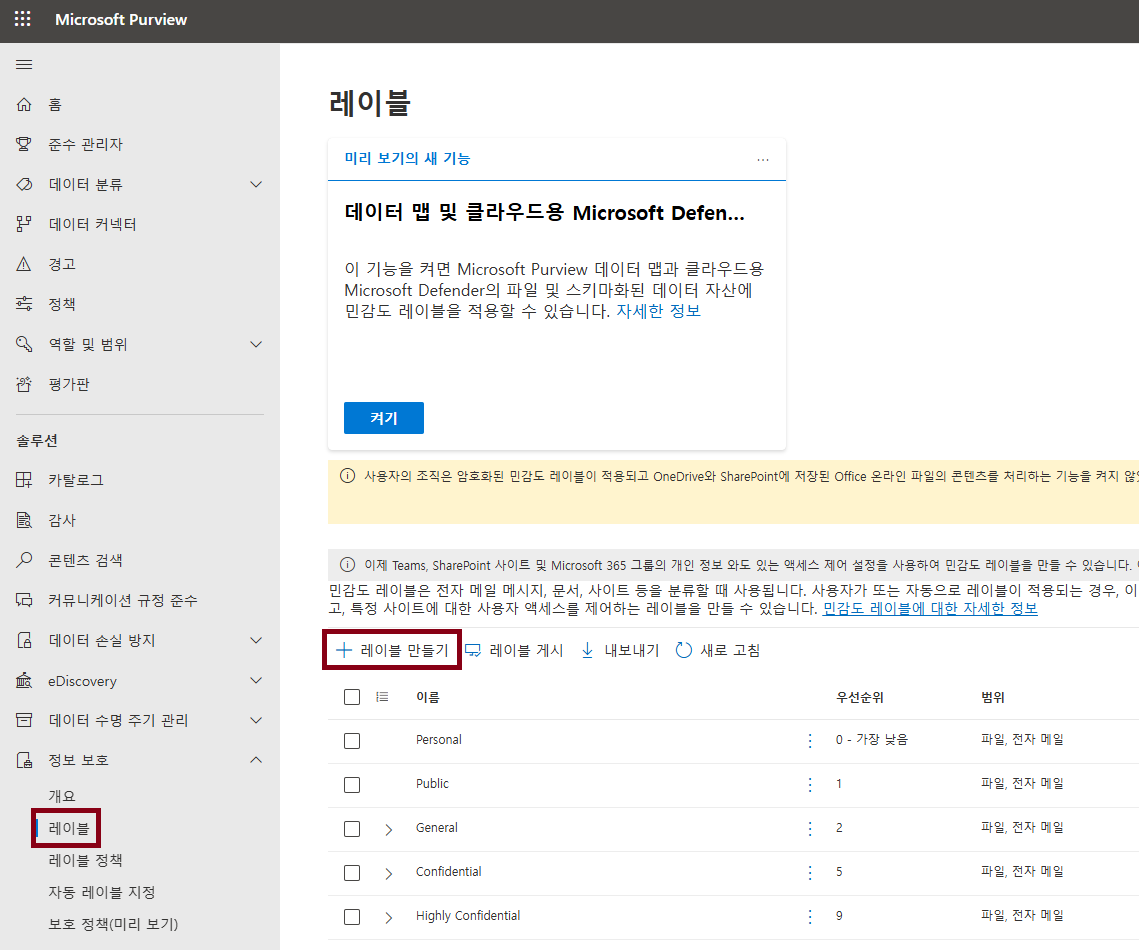Open 보호 정책(미리 보기) page
The height and width of the screenshot is (950, 1139).
click(113, 924)
